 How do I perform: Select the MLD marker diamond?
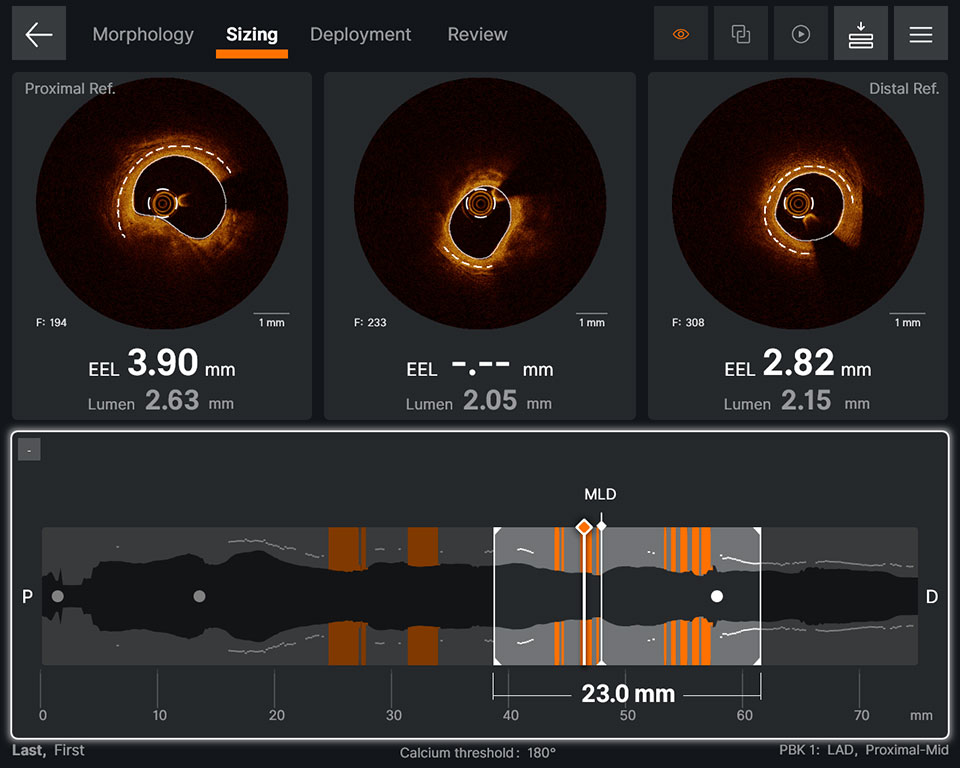coord(585,524)
